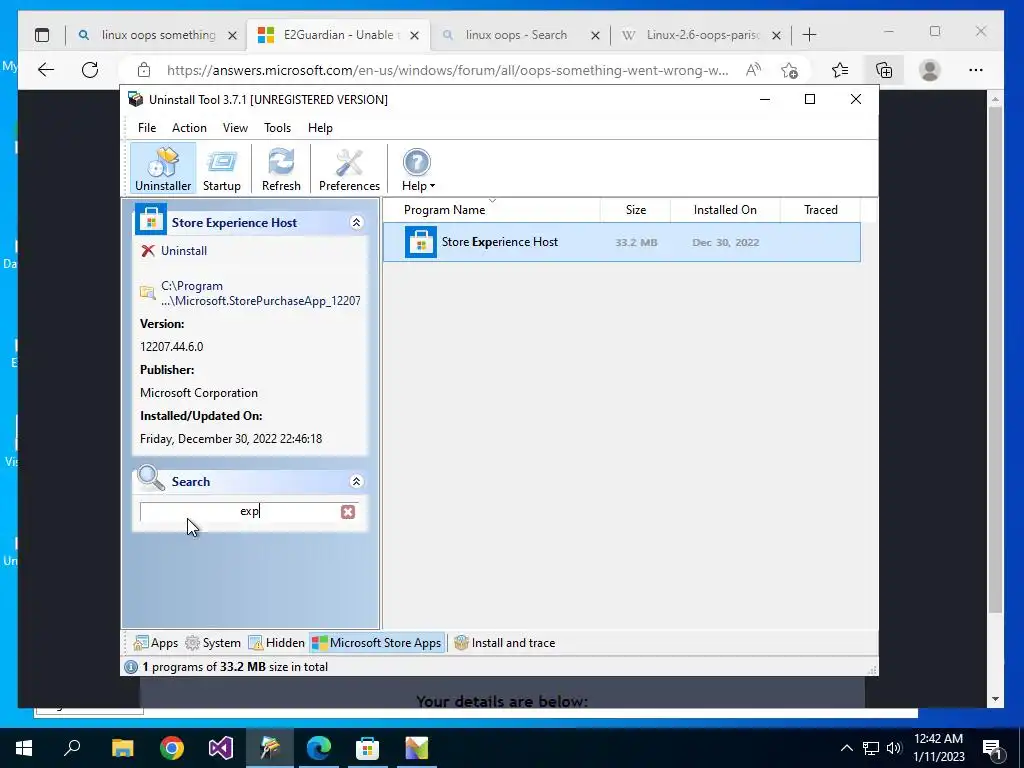1024x768 pixels.
Task: Show hidden system tray icons
Action: tap(846, 748)
